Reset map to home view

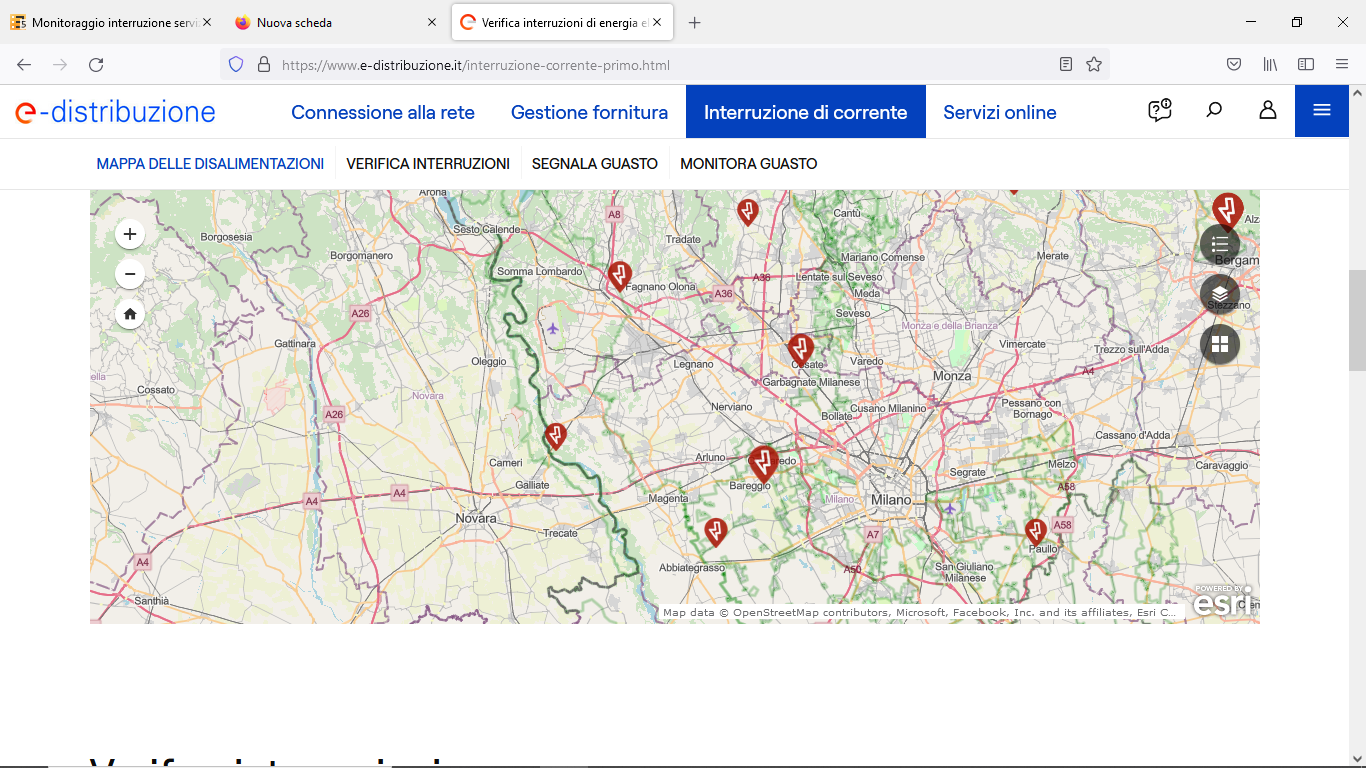pyautogui.click(x=130, y=314)
